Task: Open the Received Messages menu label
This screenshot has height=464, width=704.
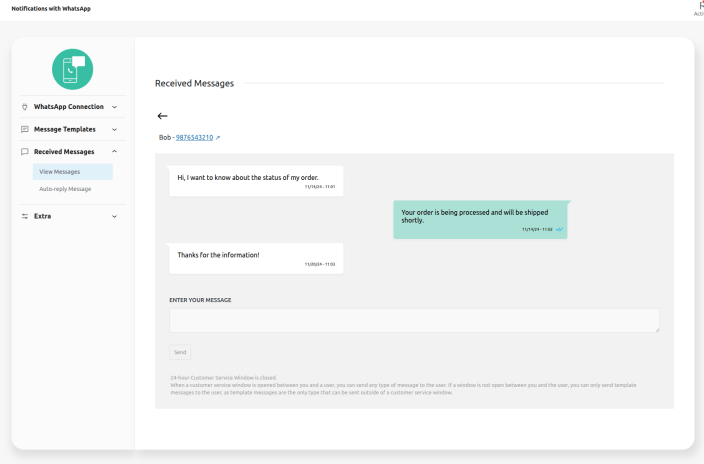Action: pos(64,152)
